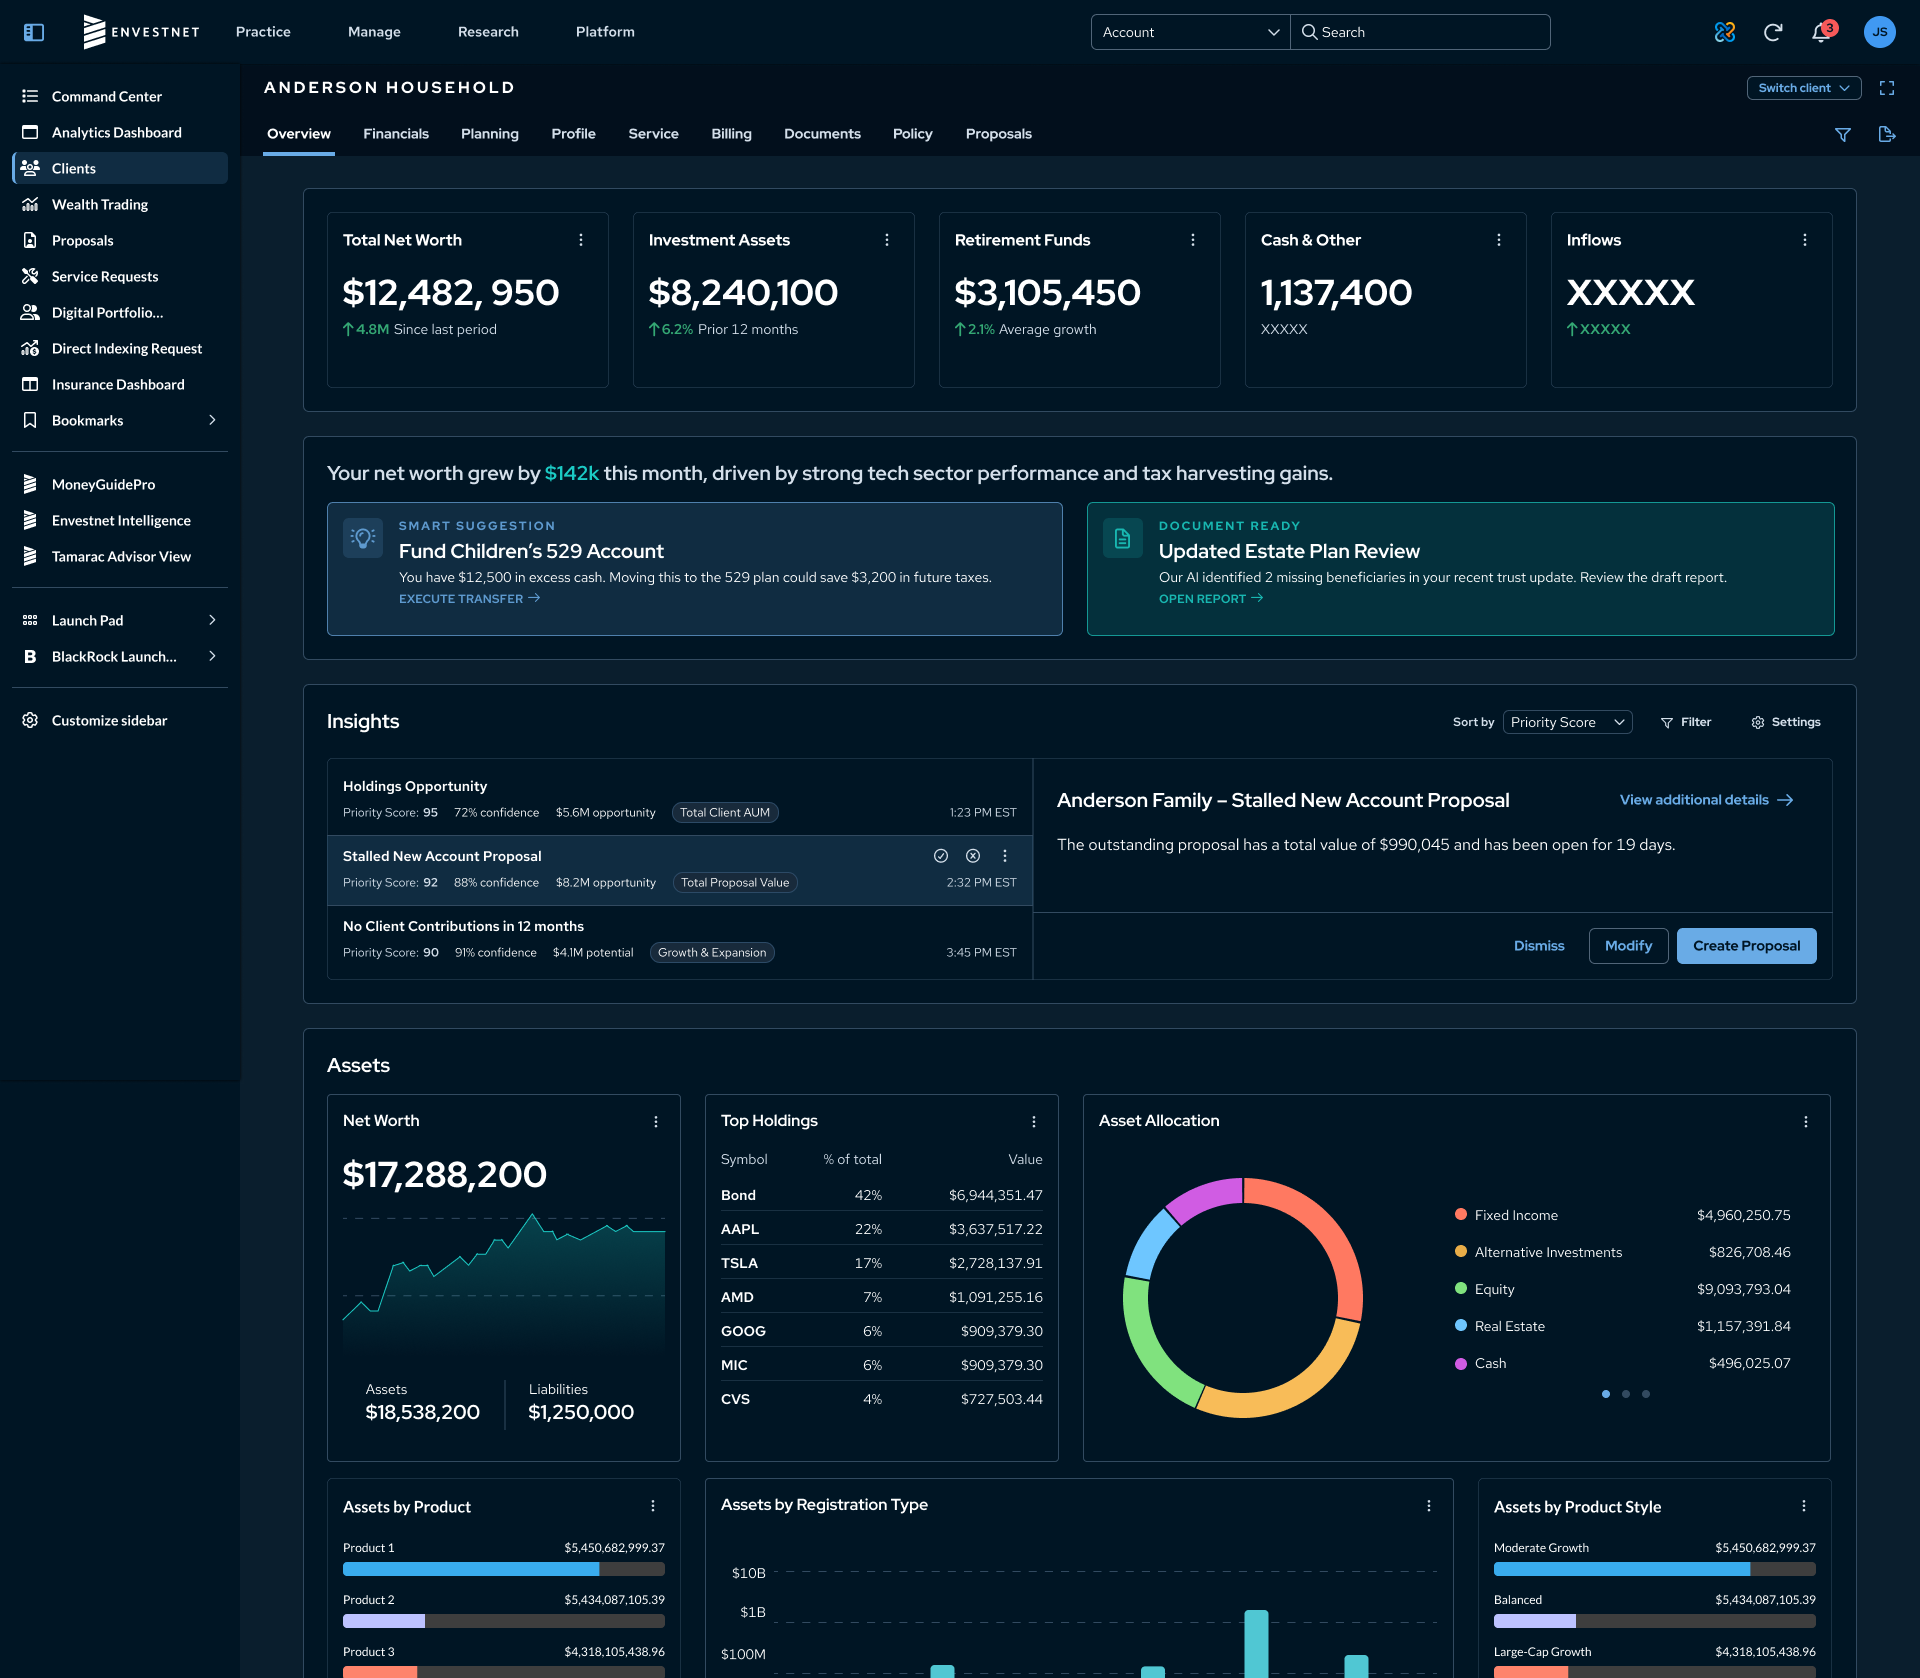Open the Documents tab
1920x1678 pixels.
(822, 134)
